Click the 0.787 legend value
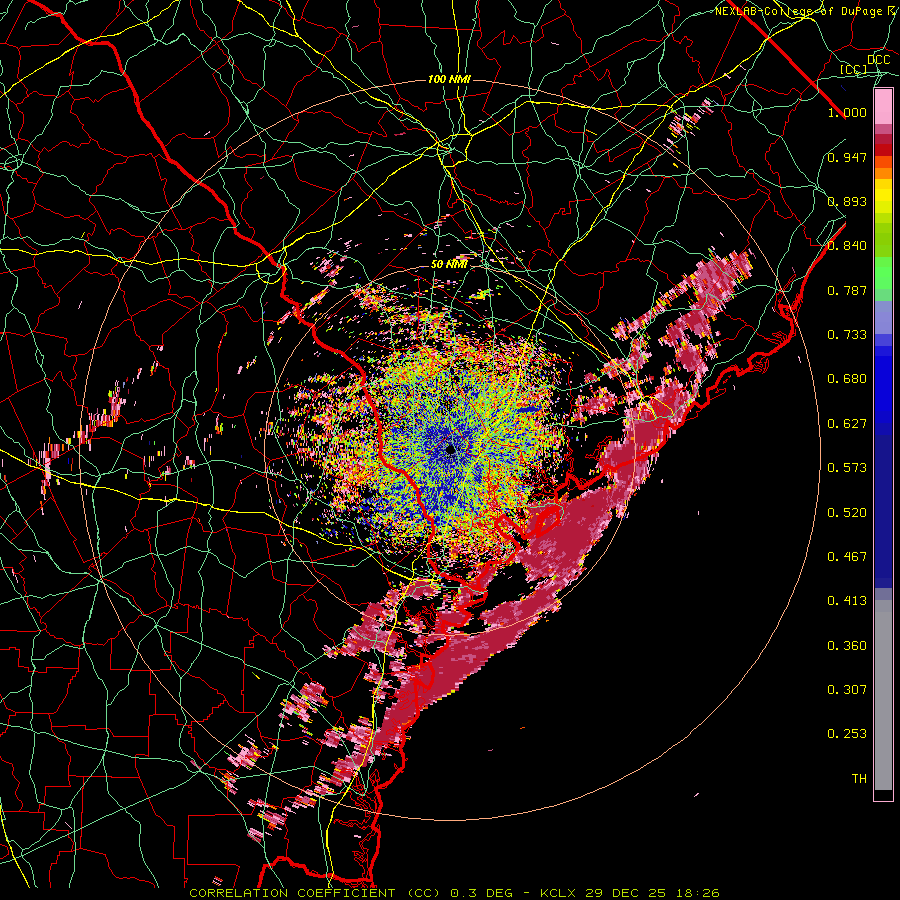Screen dimensions: 900x900 (847, 290)
